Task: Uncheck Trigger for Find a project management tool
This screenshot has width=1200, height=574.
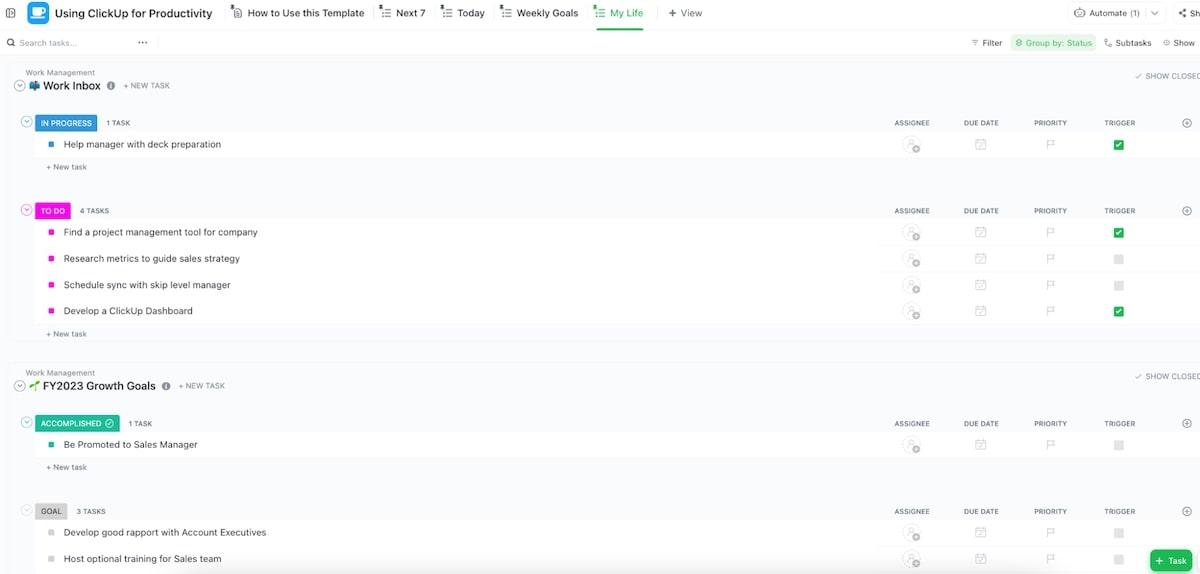Action: 1119,233
